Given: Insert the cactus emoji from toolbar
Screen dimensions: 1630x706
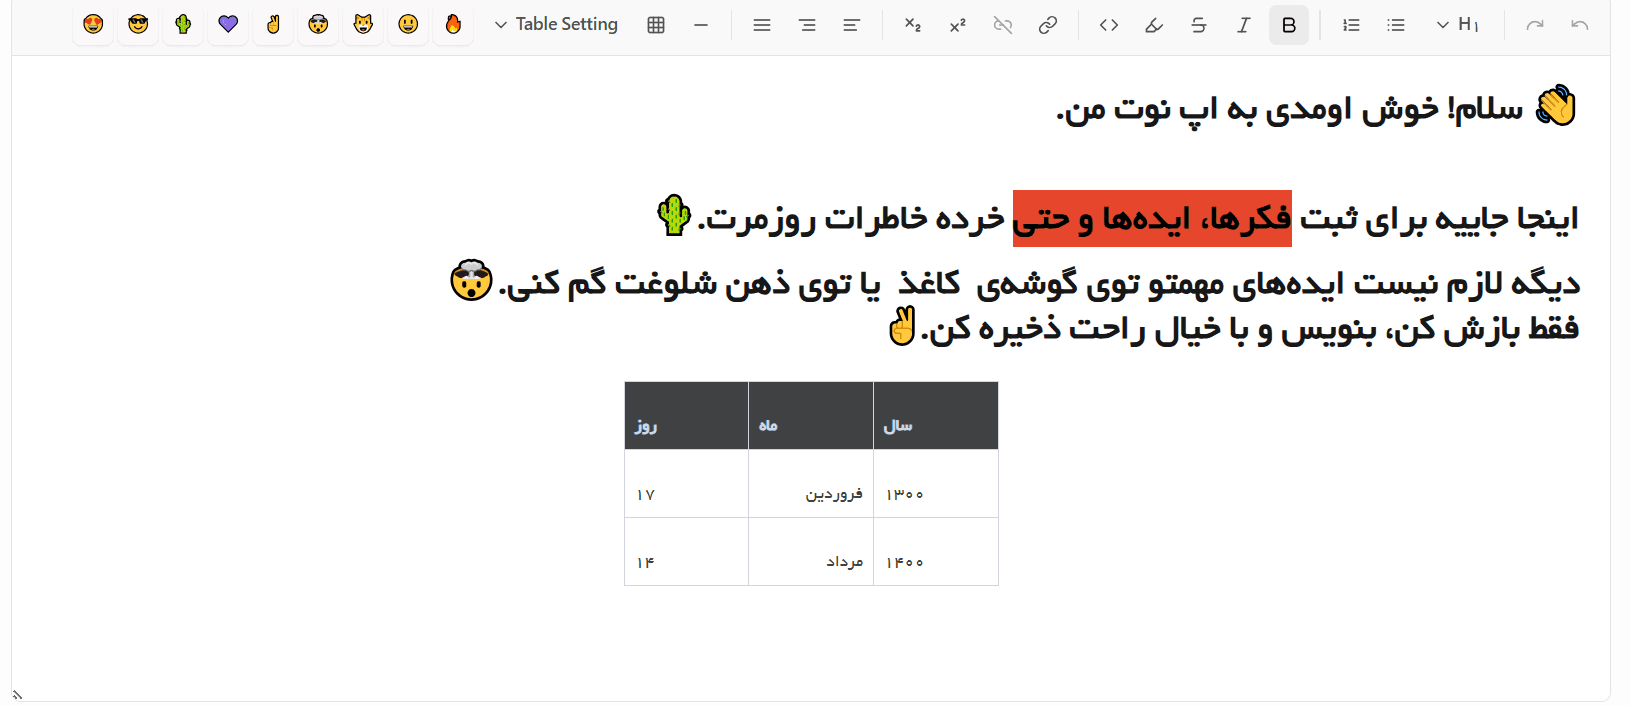Looking at the screenshot, I should [x=183, y=25].
